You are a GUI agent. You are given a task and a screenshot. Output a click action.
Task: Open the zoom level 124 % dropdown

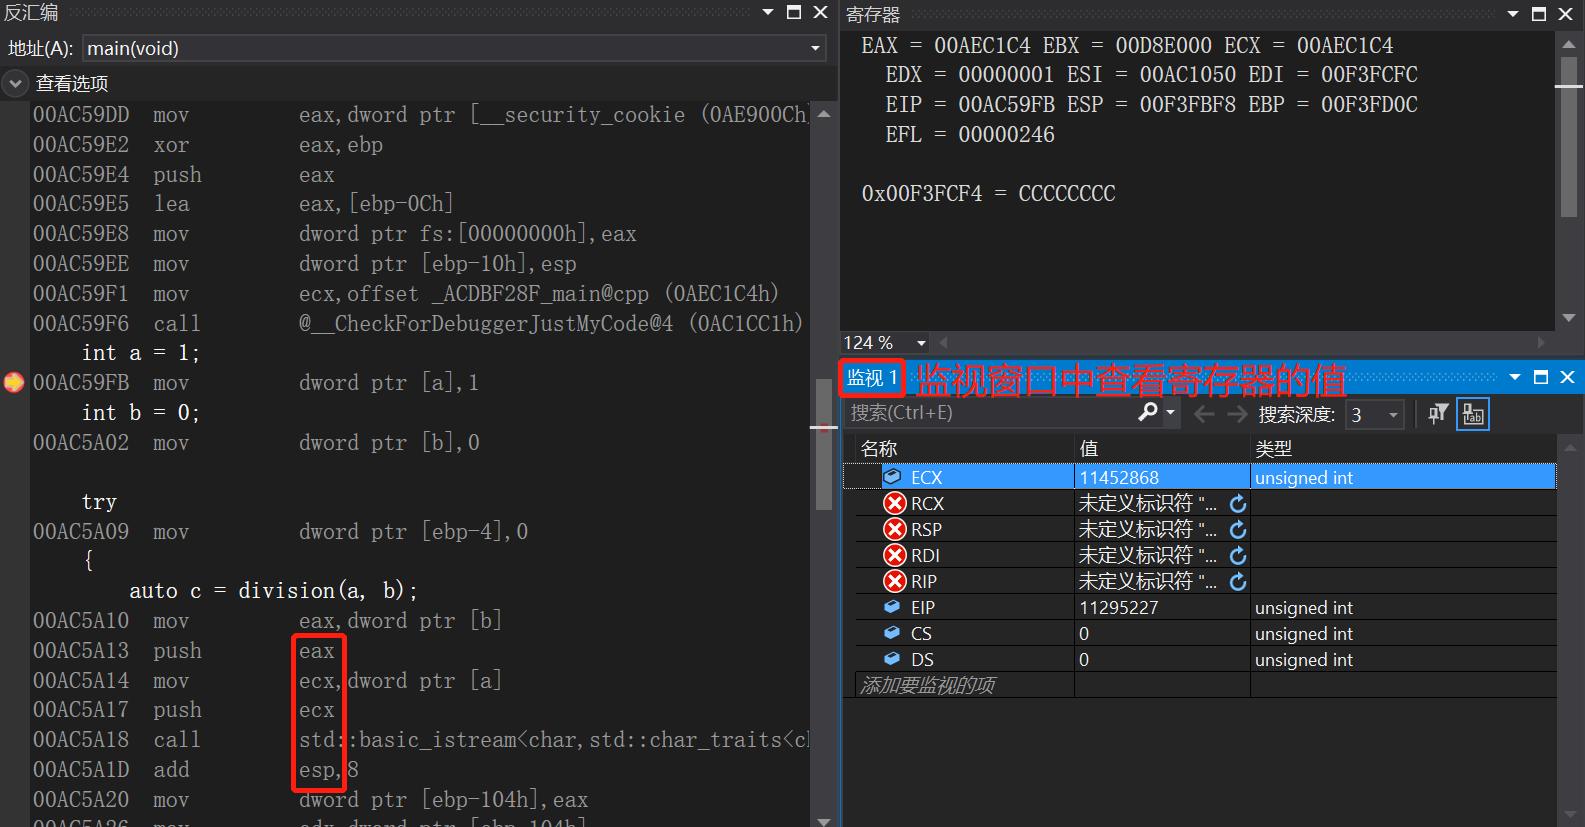(921, 343)
